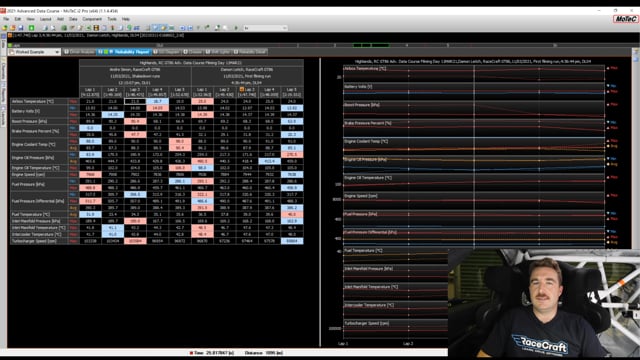The height and width of the screenshot is (360, 640).
Task: Click the open folder toolbar icon
Action: click(4, 28)
